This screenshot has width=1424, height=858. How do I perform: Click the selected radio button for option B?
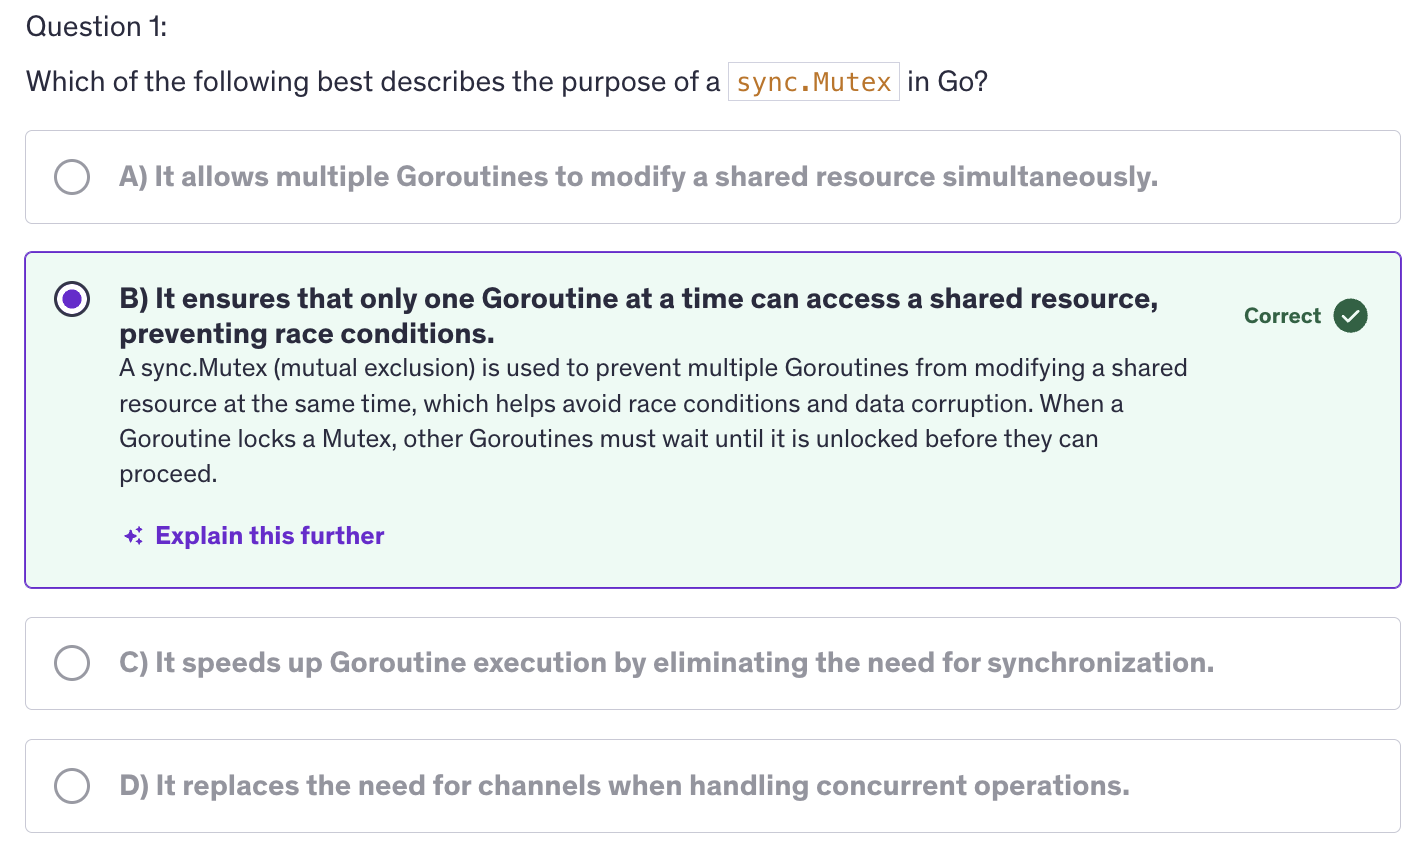(x=72, y=299)
